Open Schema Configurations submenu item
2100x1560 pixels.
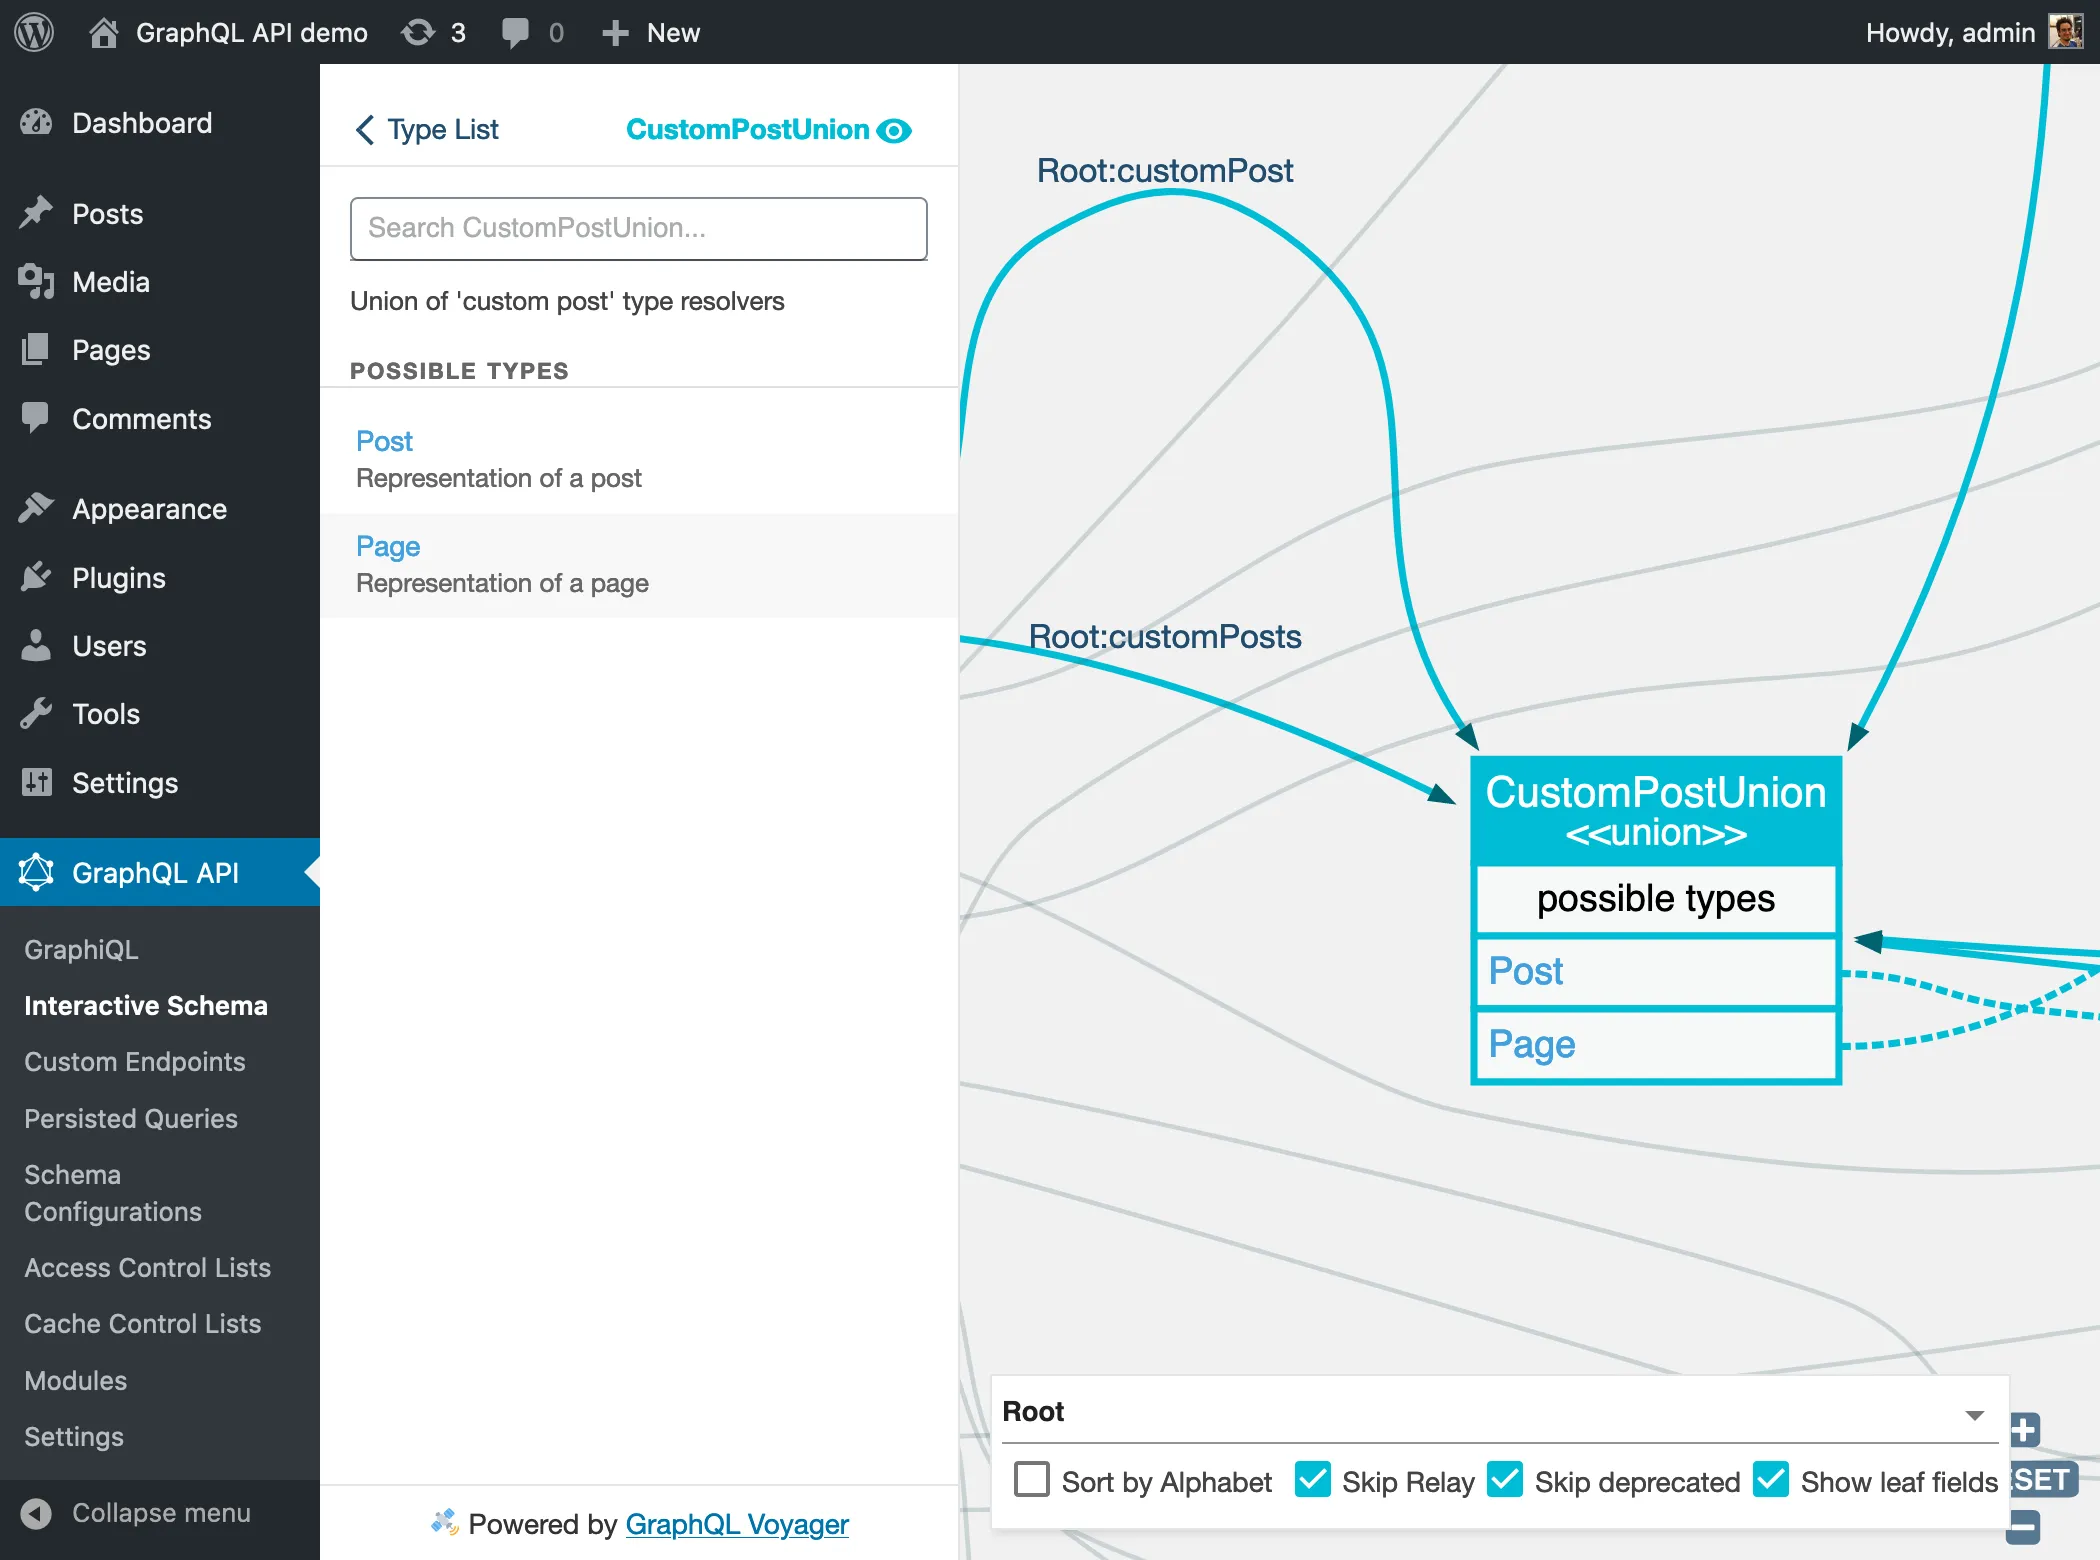point(113,1193)
